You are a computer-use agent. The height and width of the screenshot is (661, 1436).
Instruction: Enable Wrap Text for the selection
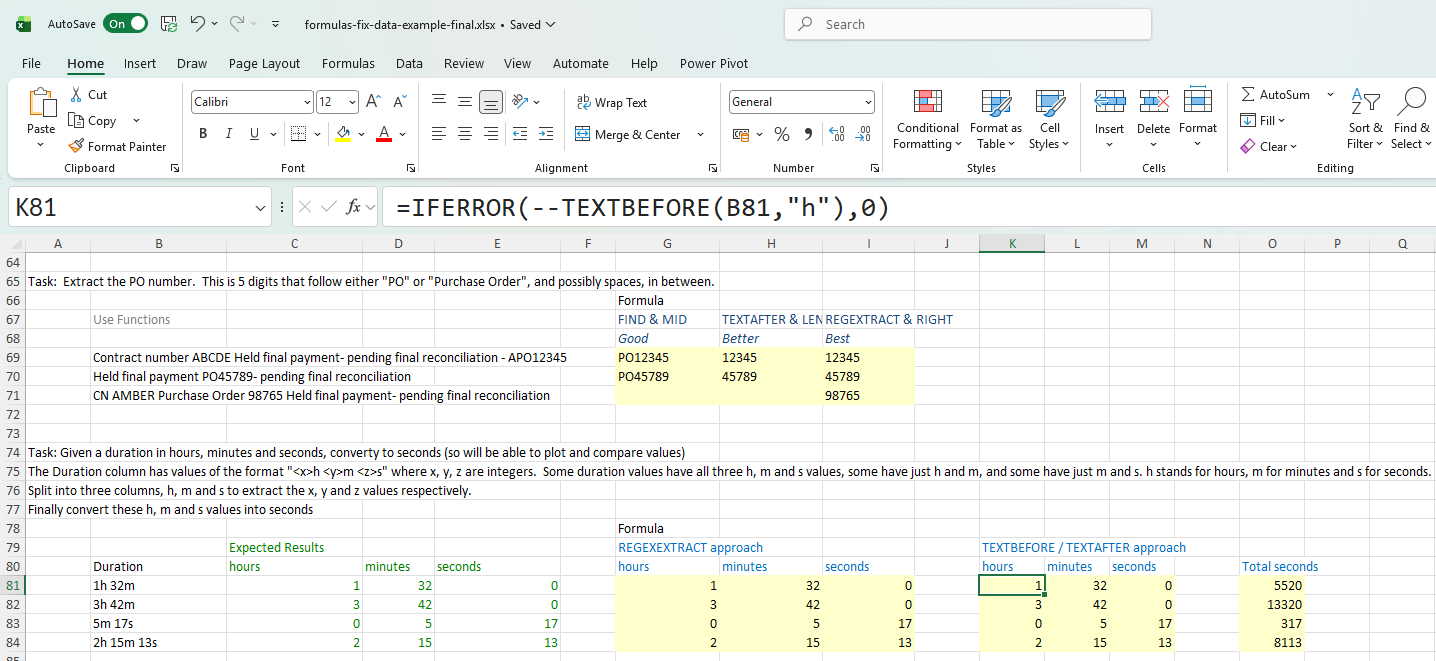611,102
